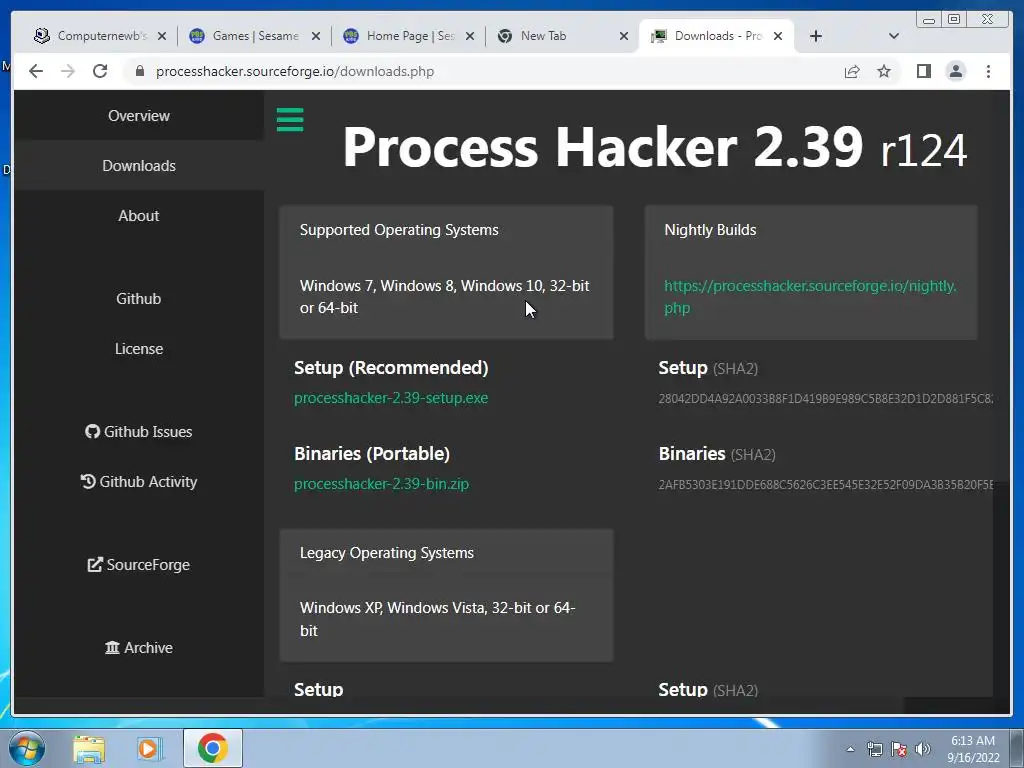Close the Games | Sesame tab

[x=316, y=36]
